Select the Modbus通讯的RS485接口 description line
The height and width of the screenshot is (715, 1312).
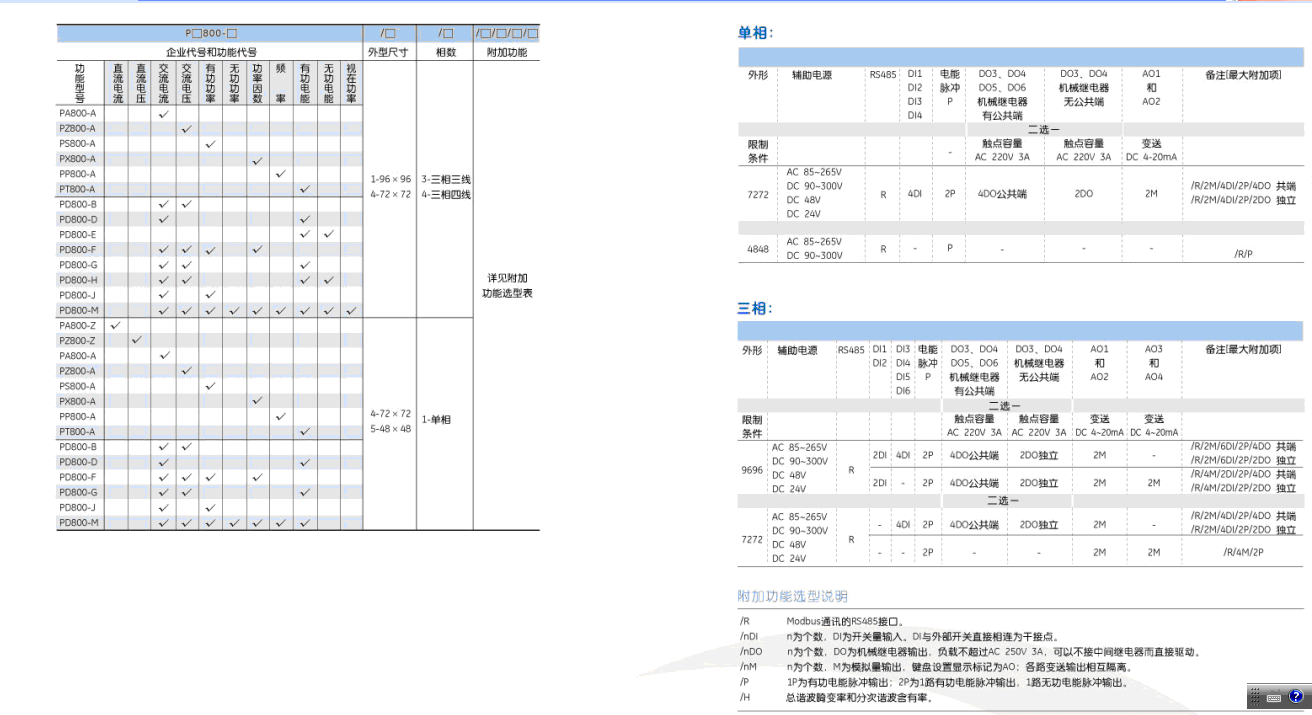845,621
